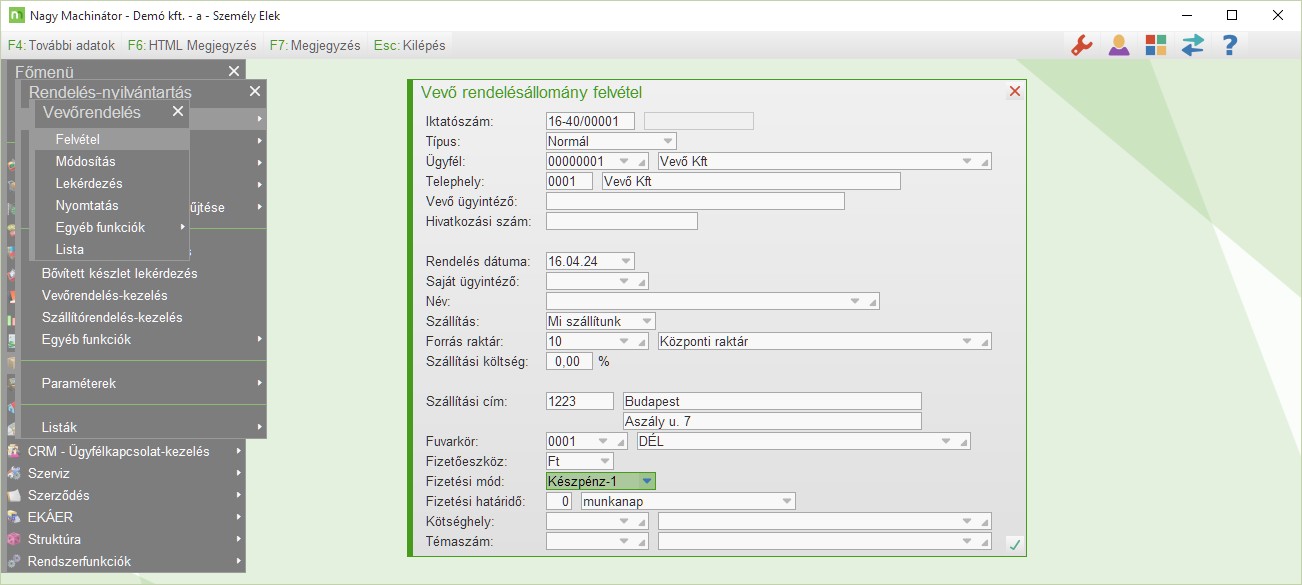Click the colored tiles icon
Image resolution: width=1302 pixels, height=585 pixels.
coord(1156,45)
